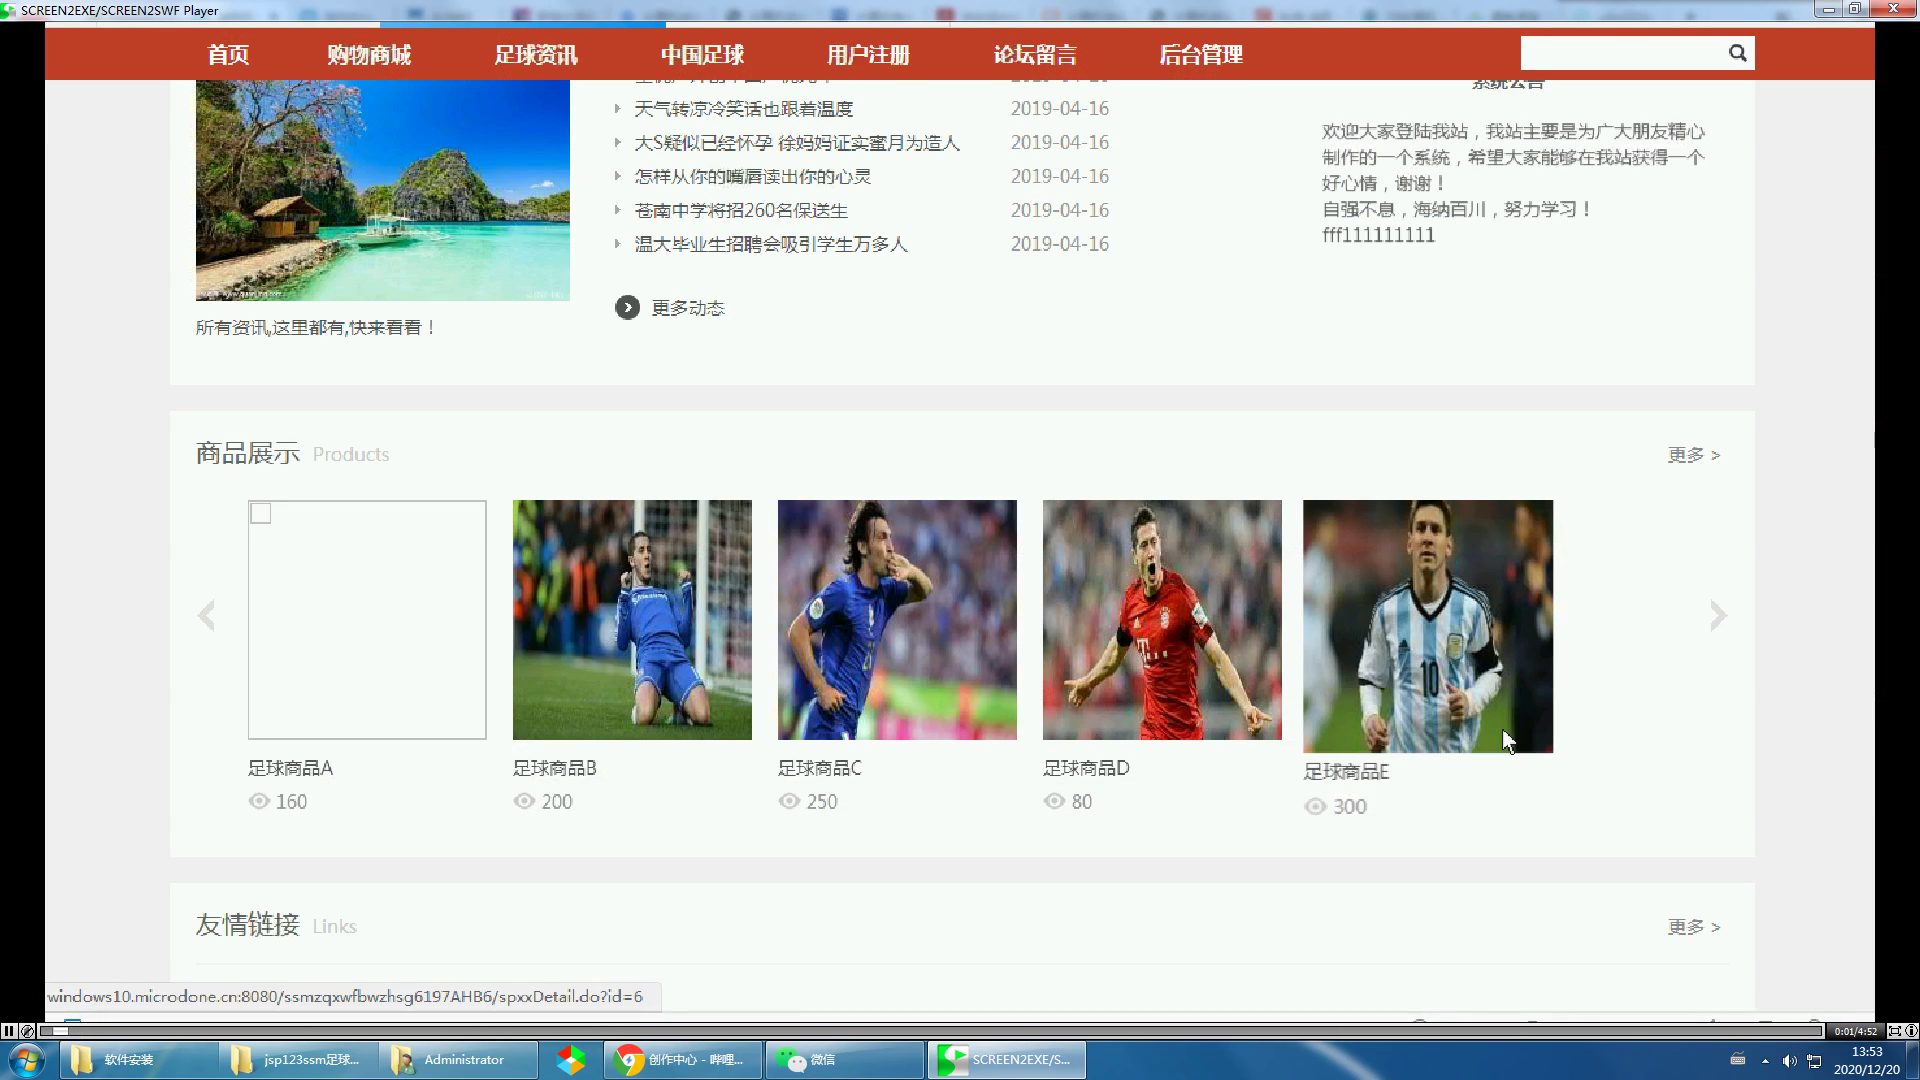Viewport: 1920px width, 1080px height.
Task: Click the 足球商品E title text
Action: [1346, 772]
